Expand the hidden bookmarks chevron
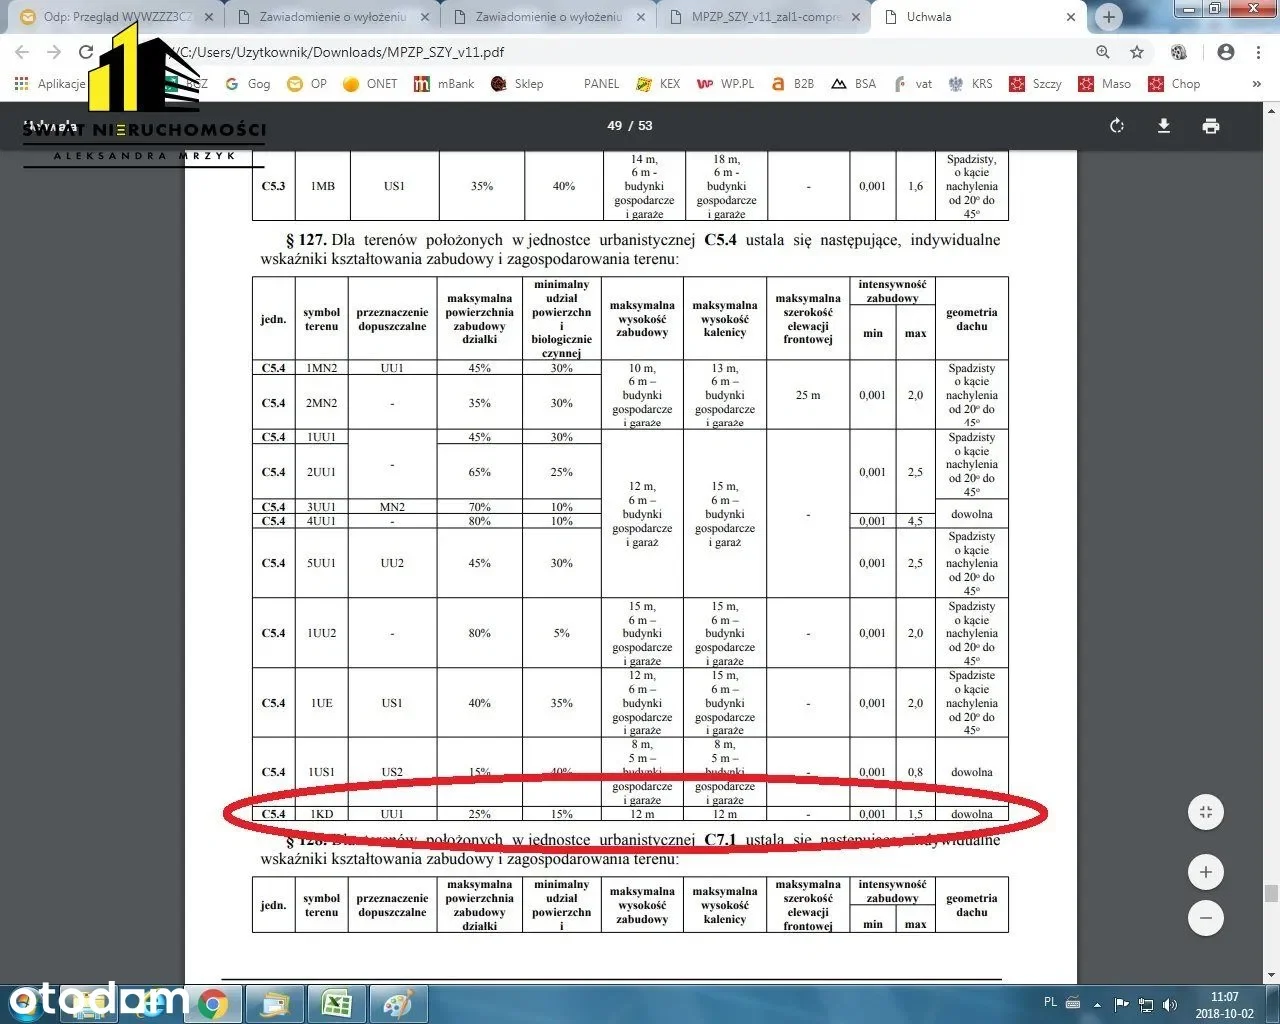This screenshot has height=1024, width=1280. coord(1257,84)
